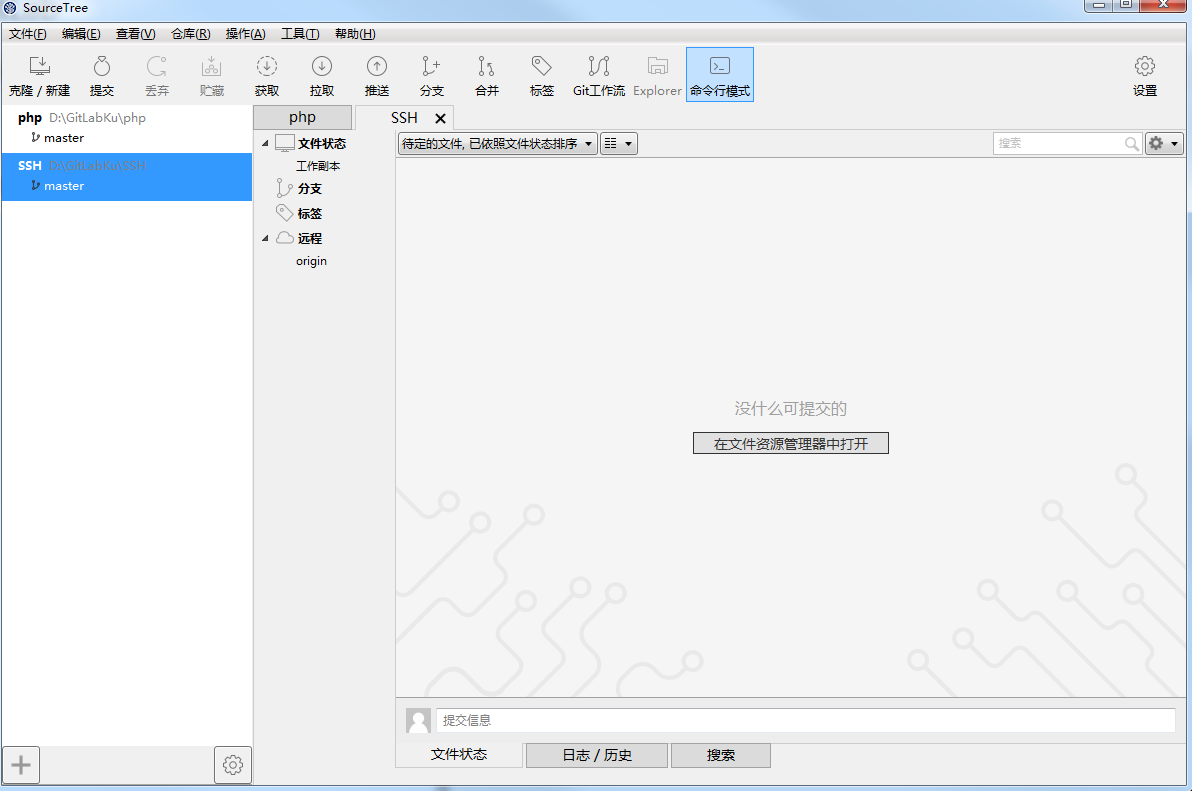Open the 仓库 menu

pyautogui.click(x=189, y=33)
